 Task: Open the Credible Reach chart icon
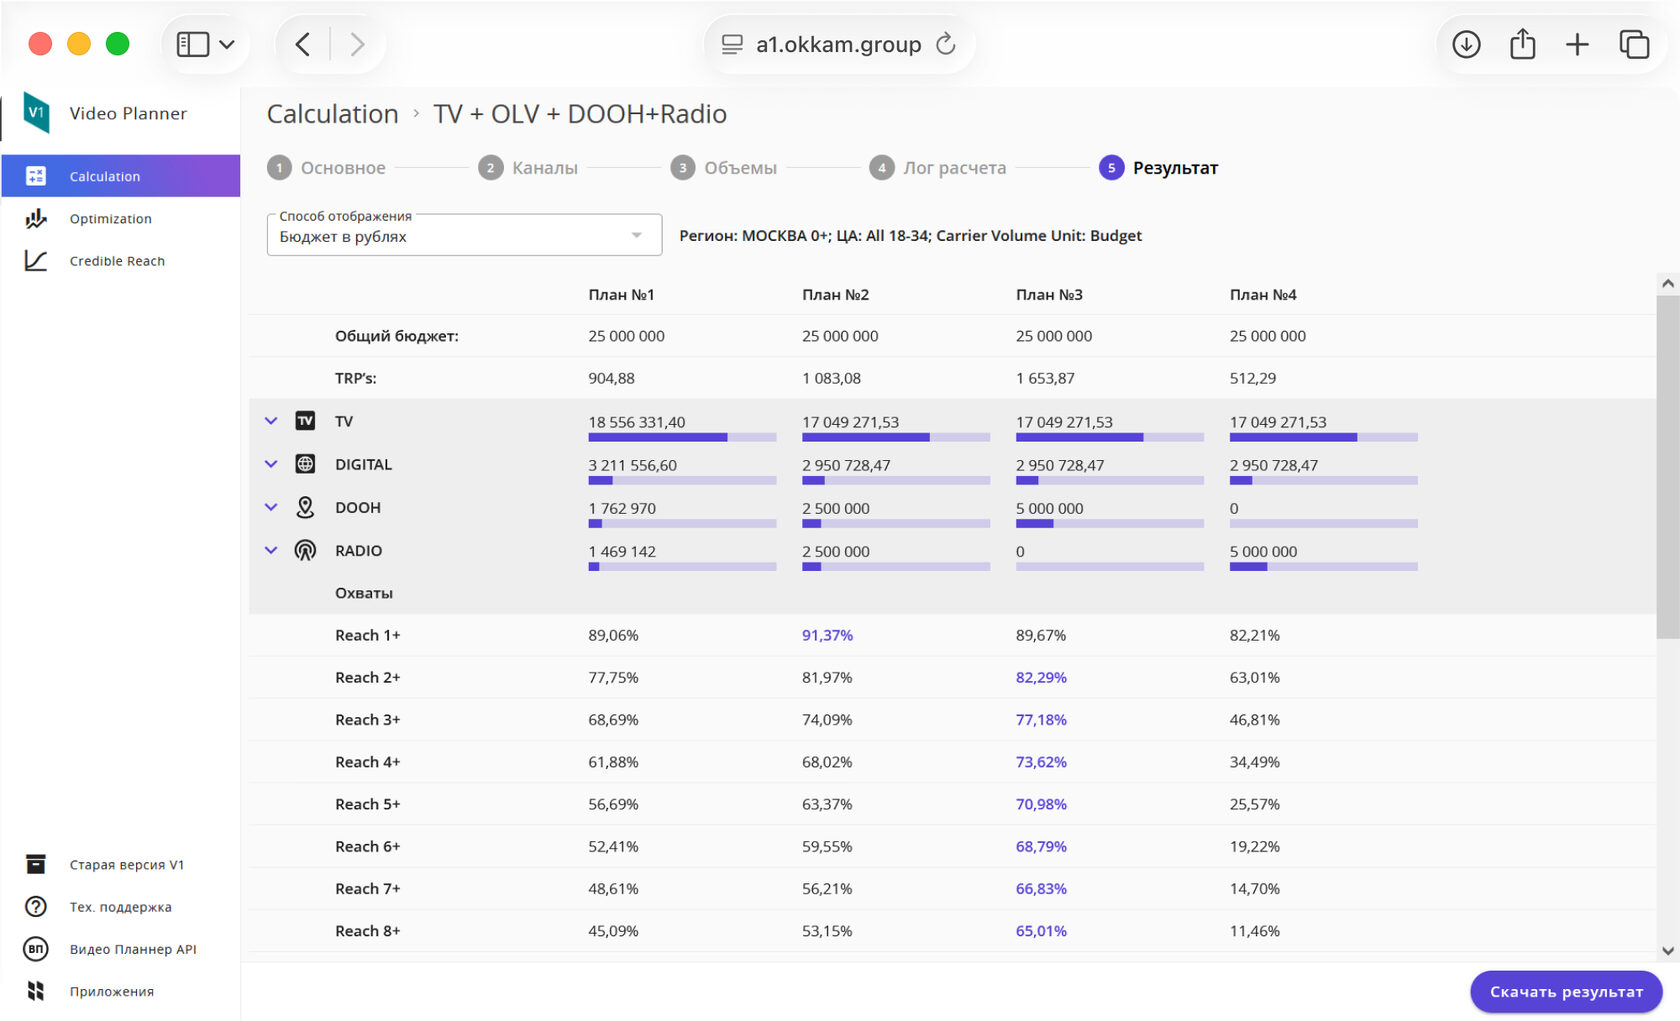point(36,261)
